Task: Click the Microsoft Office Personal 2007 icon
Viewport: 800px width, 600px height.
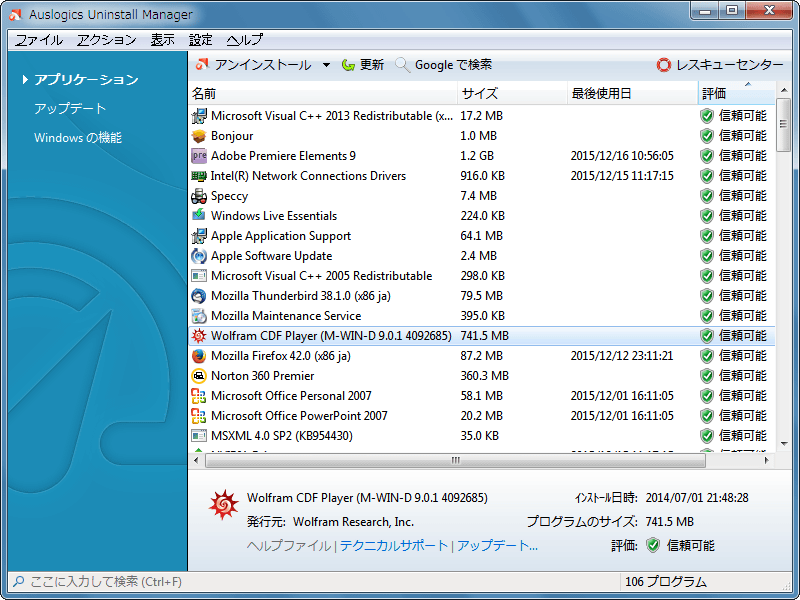Action: pos(198,396)
